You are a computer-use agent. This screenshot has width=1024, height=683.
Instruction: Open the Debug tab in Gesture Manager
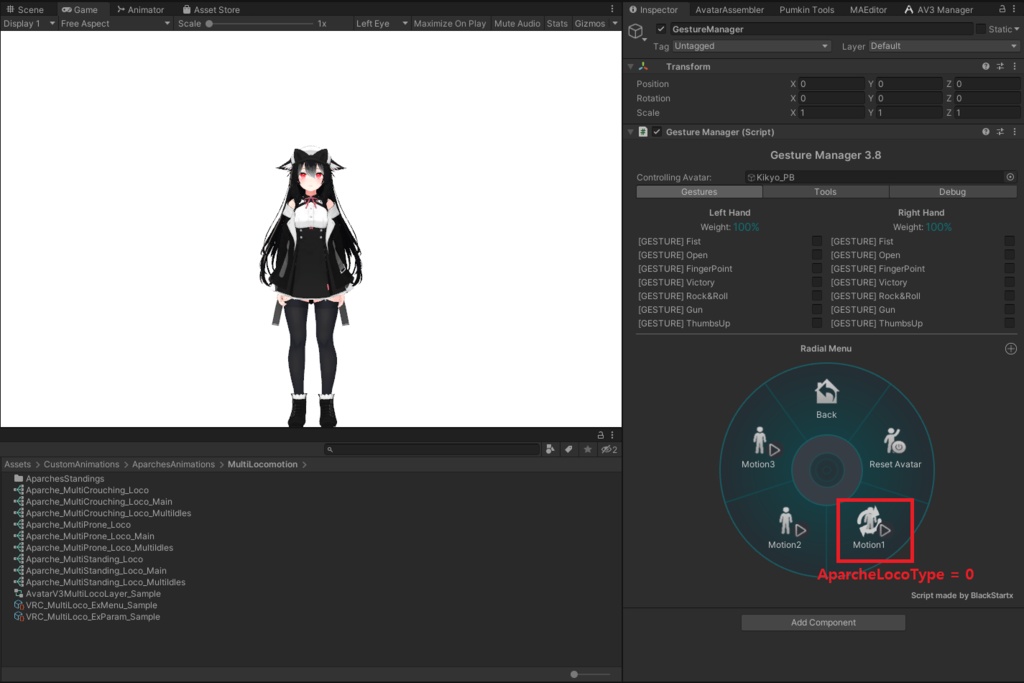pyautogui.click(x=952, y=191)
